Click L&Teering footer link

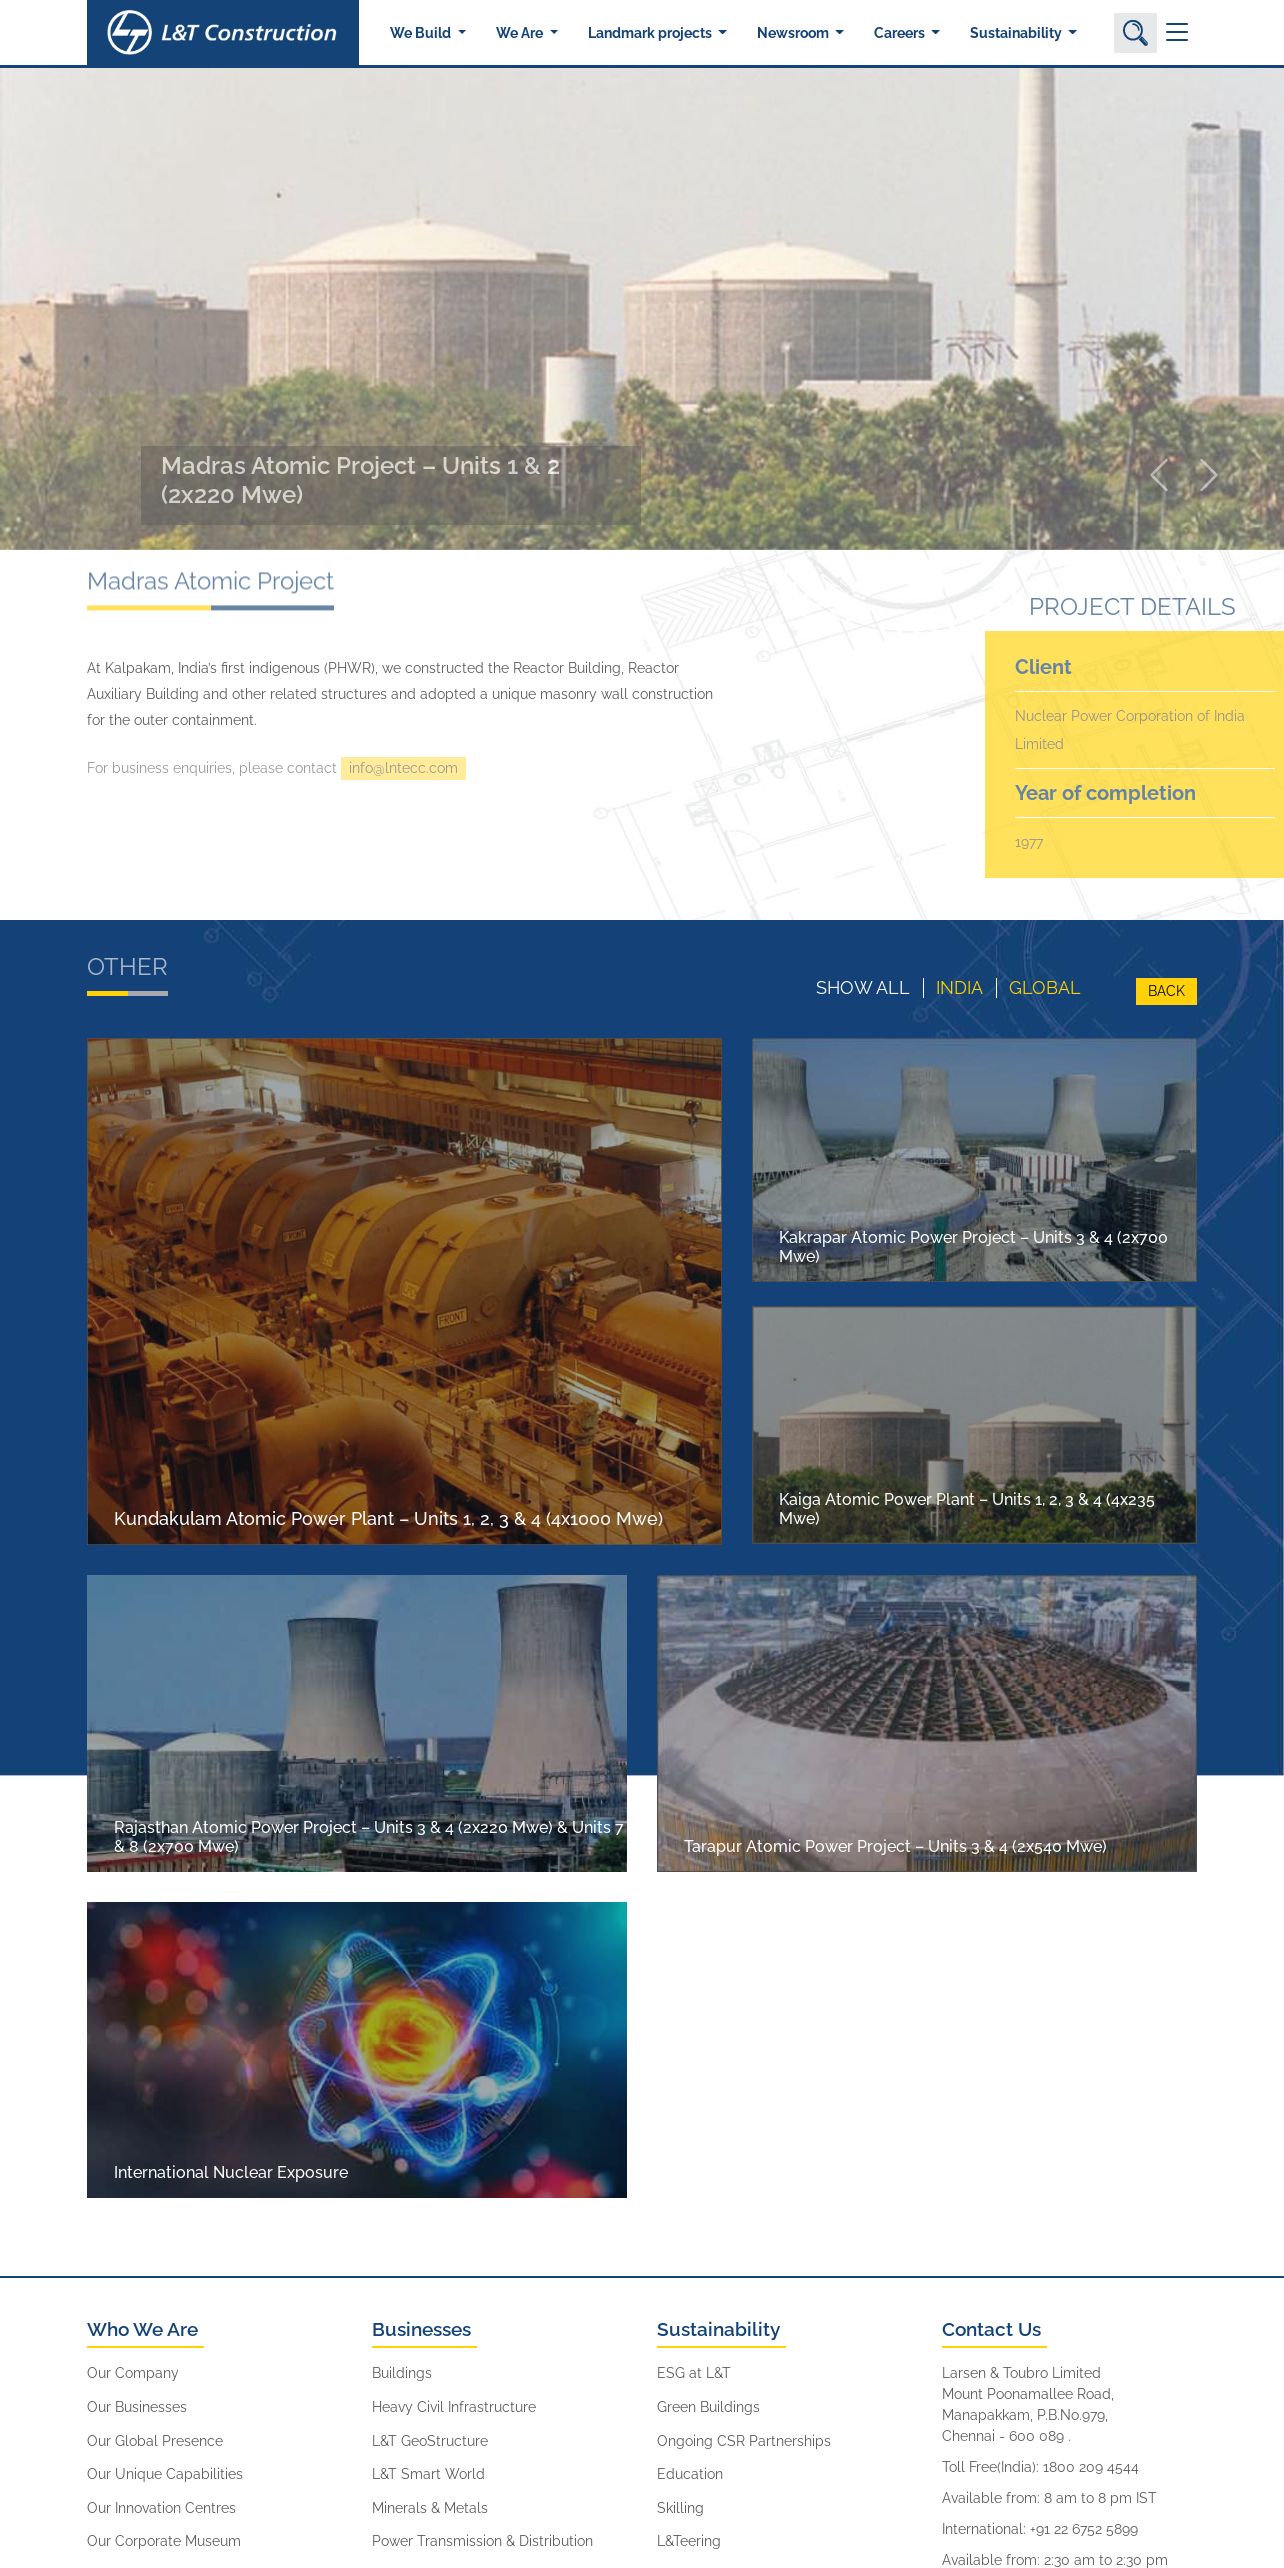(x=689, y=2541)
